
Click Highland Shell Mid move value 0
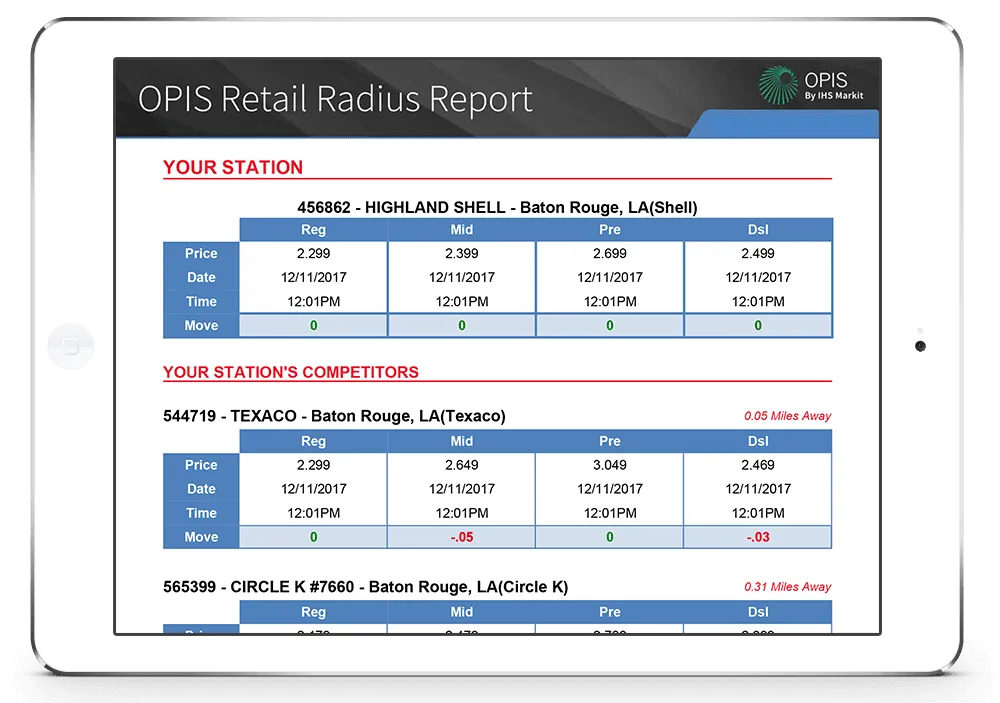point(462,325)
